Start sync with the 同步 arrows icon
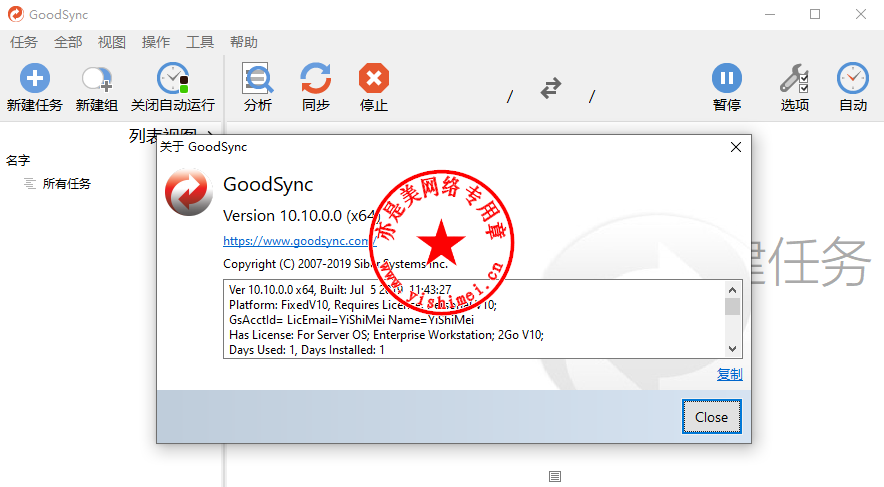The height and width of the screenshot is (487, 884). [316, 78]
